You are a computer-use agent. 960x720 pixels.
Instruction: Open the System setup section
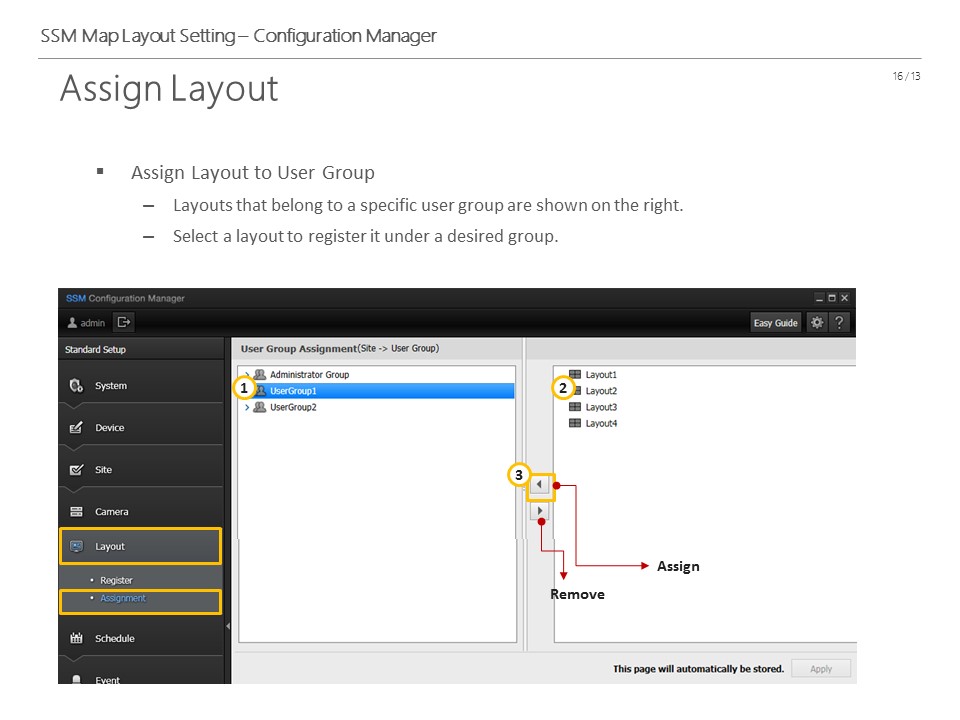(141, 386)
